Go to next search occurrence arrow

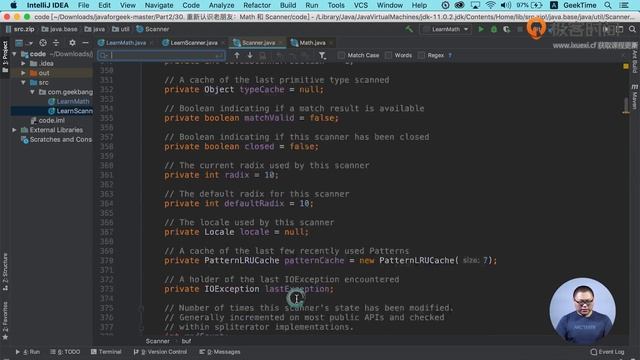pos(250,55)
